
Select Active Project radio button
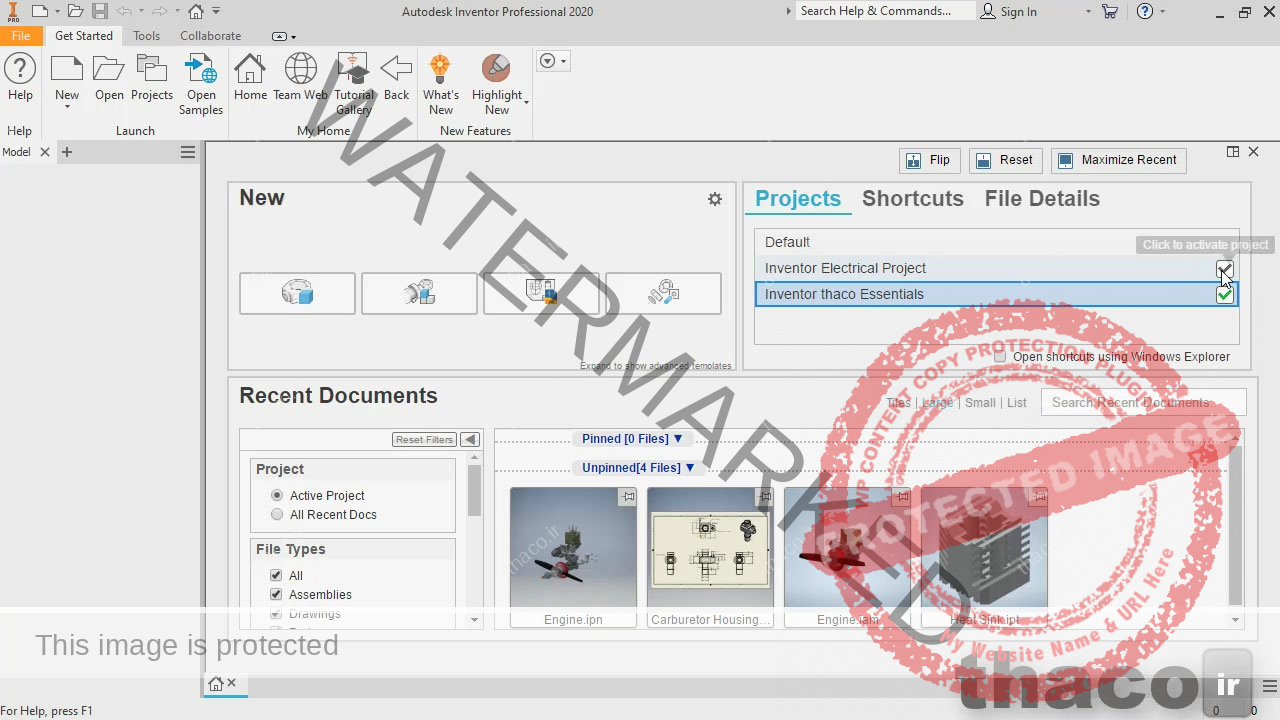[277, 496]
